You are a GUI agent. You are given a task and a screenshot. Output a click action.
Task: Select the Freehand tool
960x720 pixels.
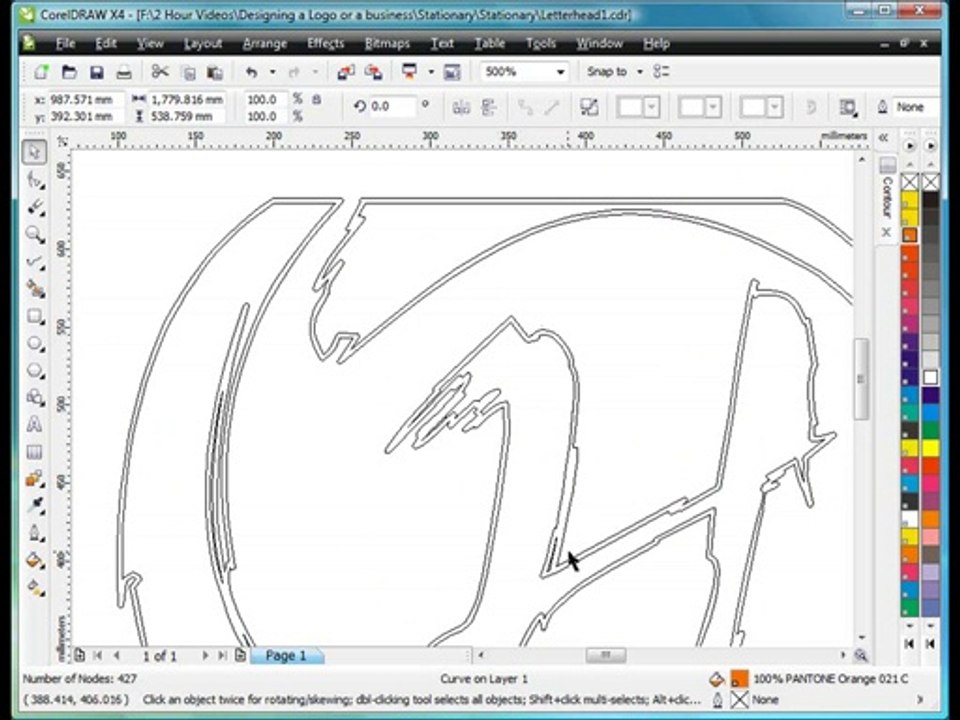coord(35,261)
